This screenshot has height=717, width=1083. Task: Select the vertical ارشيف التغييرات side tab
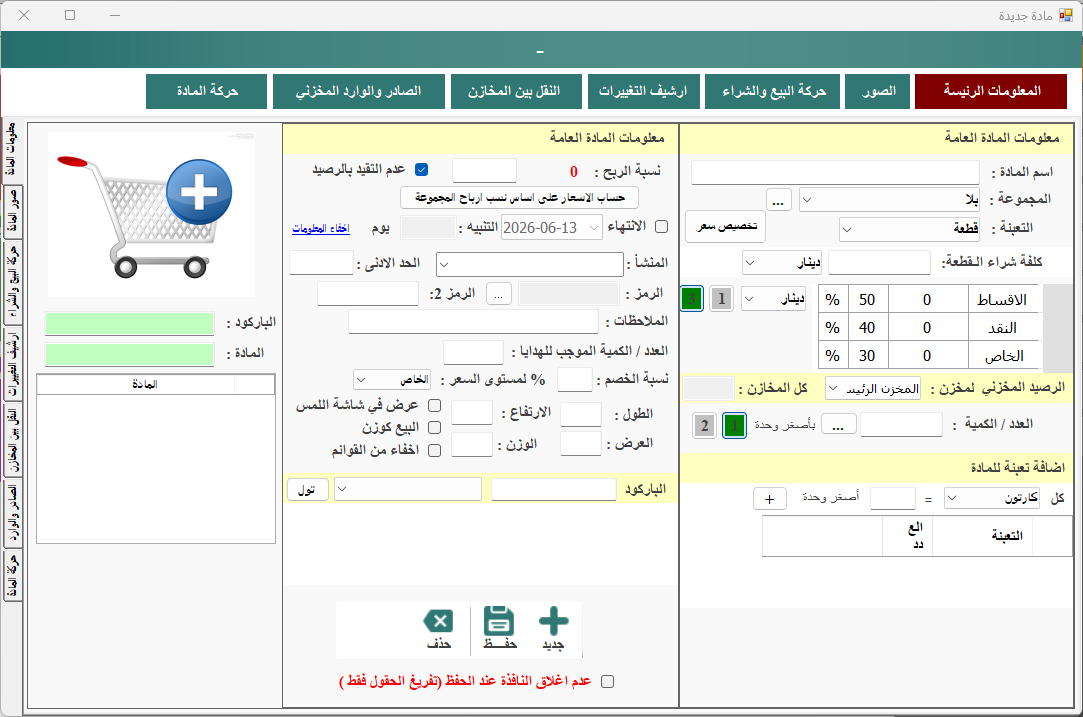(12, 364)
